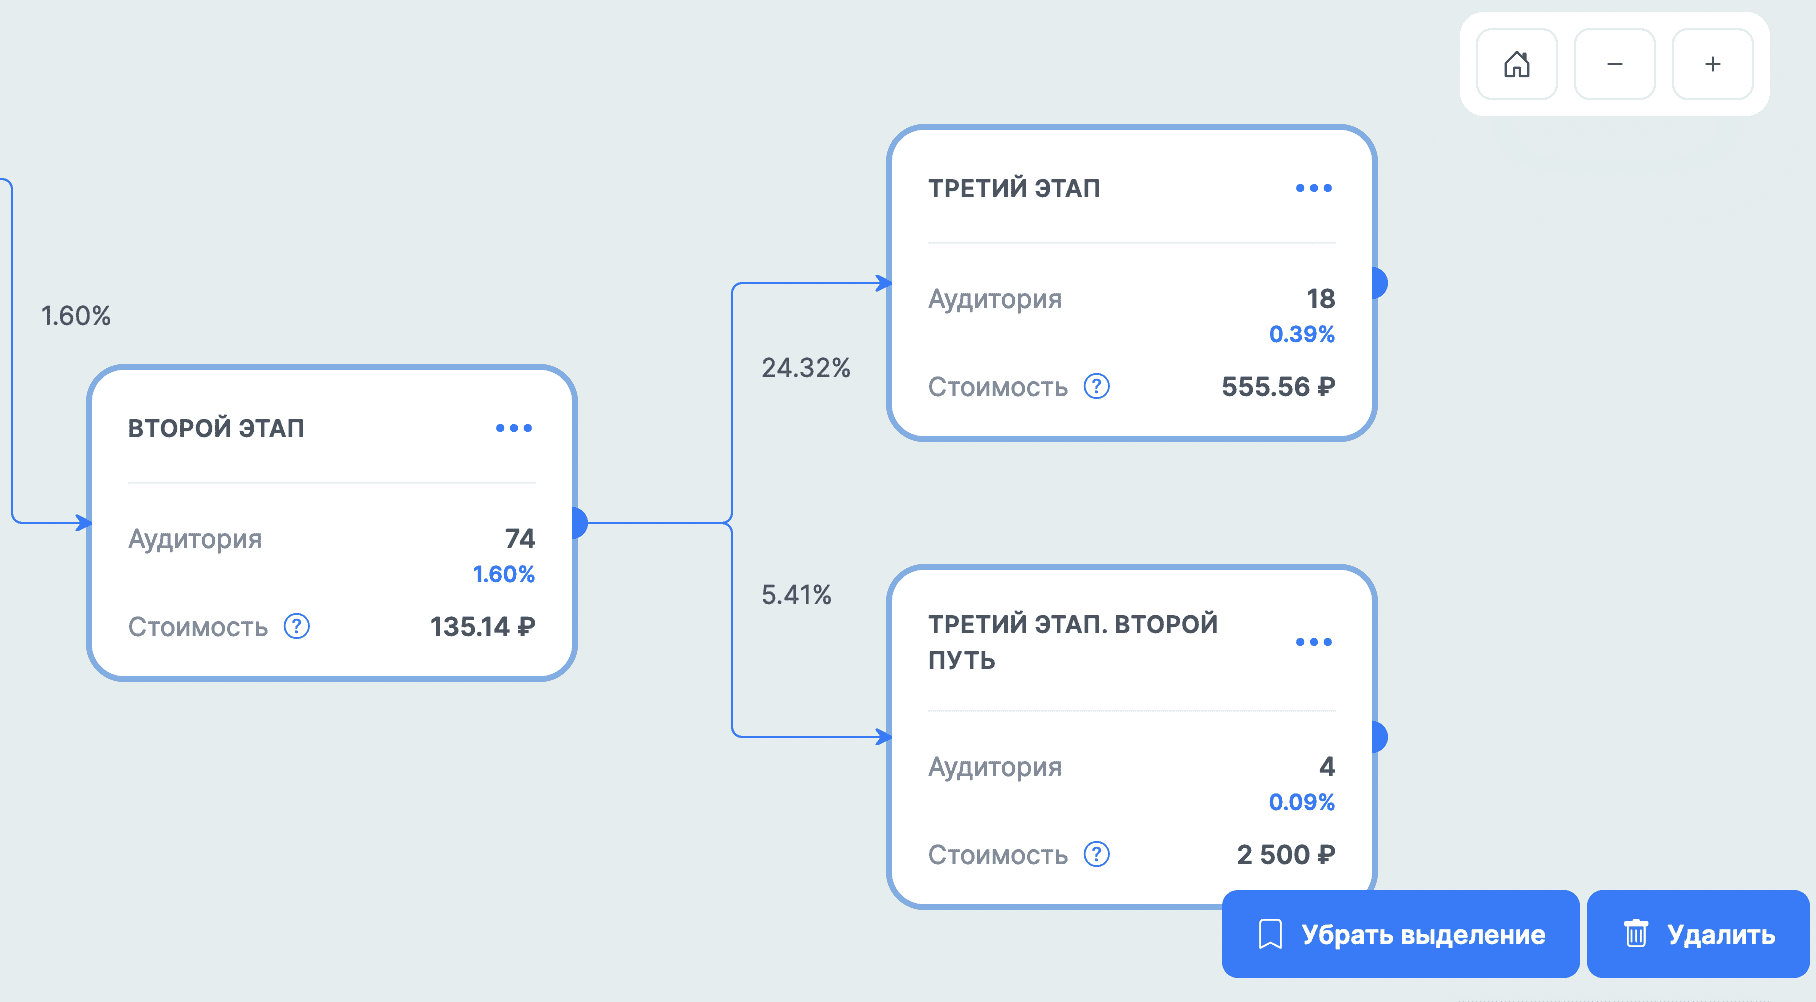Click the Стоимость help icon in ТРЕТИЙ ЭТАП
Image resolution: width=1816 pixels, height=1002 pixels.
pyautogui.click(x=1097, y=386)
